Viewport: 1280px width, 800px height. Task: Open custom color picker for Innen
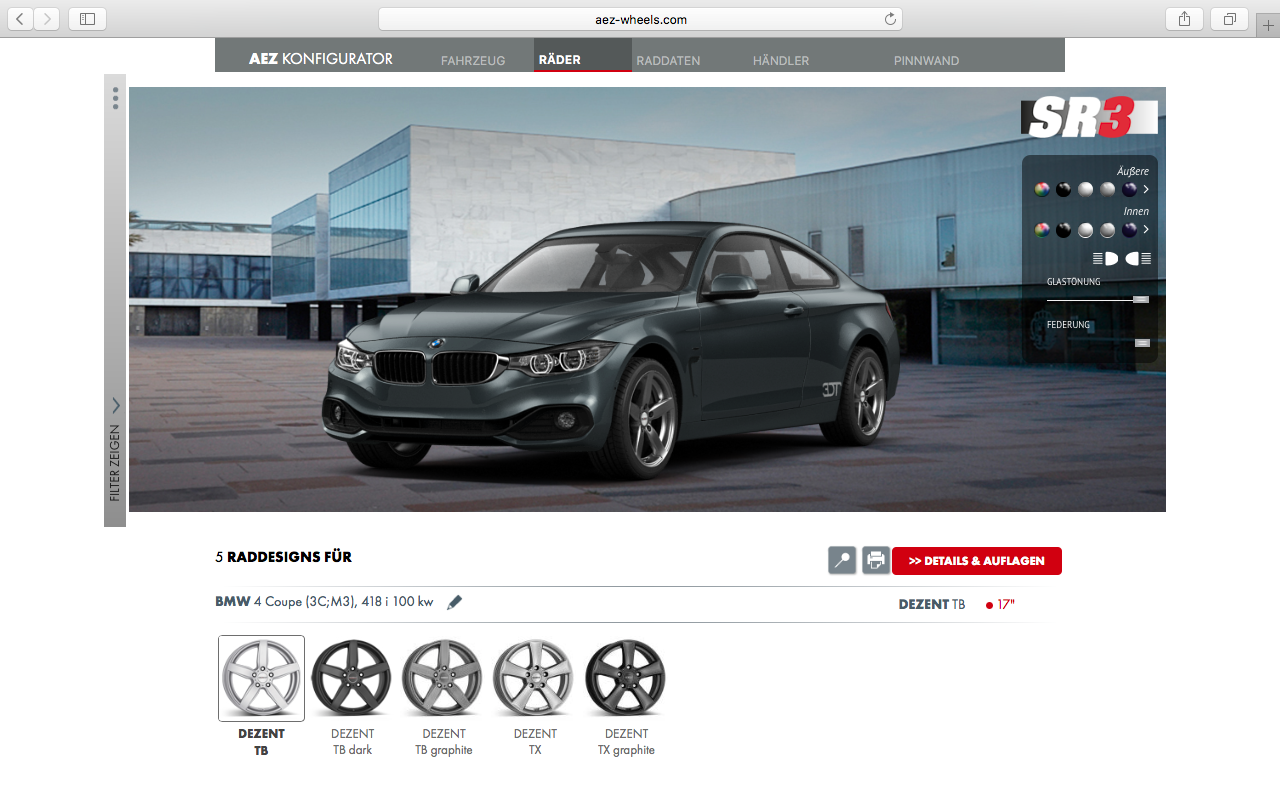point(1042,230)
